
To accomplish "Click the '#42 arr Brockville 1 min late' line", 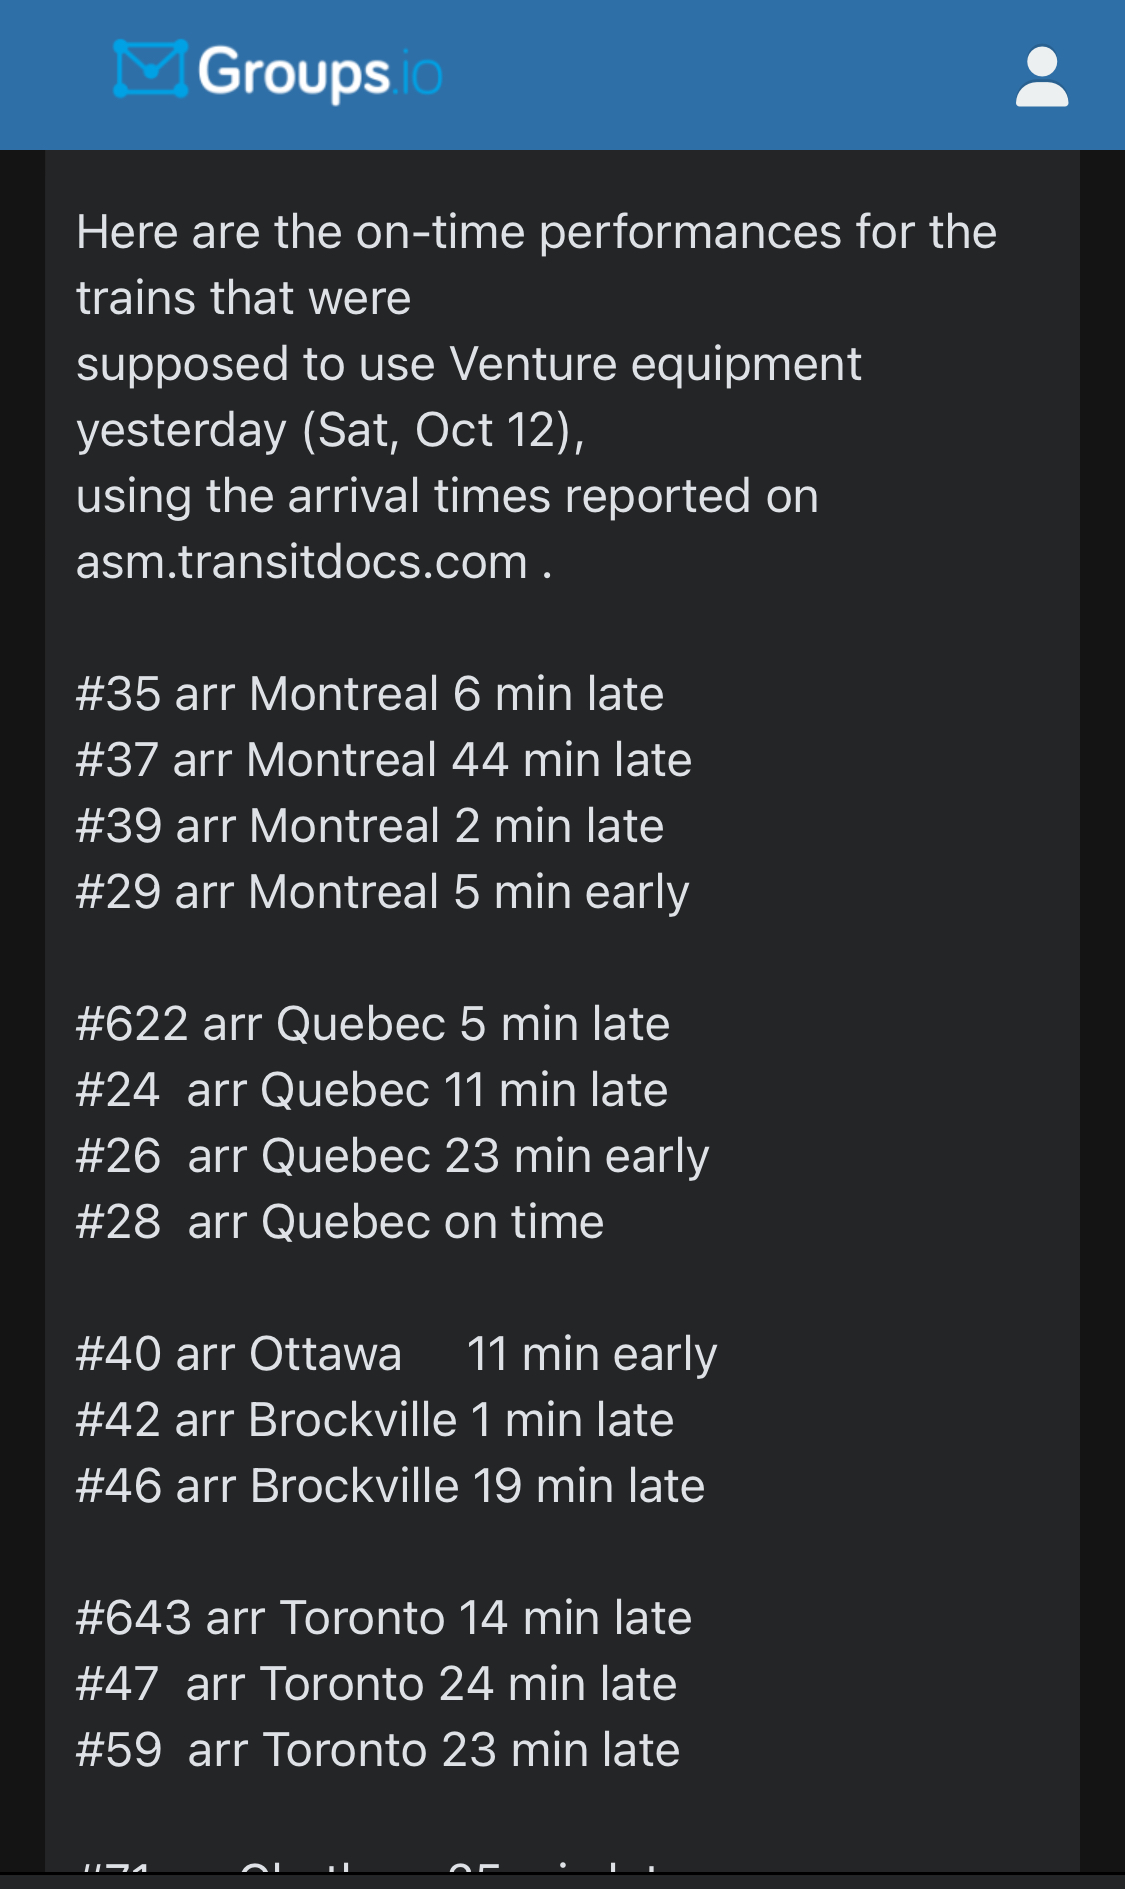I will pyautogui.click(x=374, y=1420).
